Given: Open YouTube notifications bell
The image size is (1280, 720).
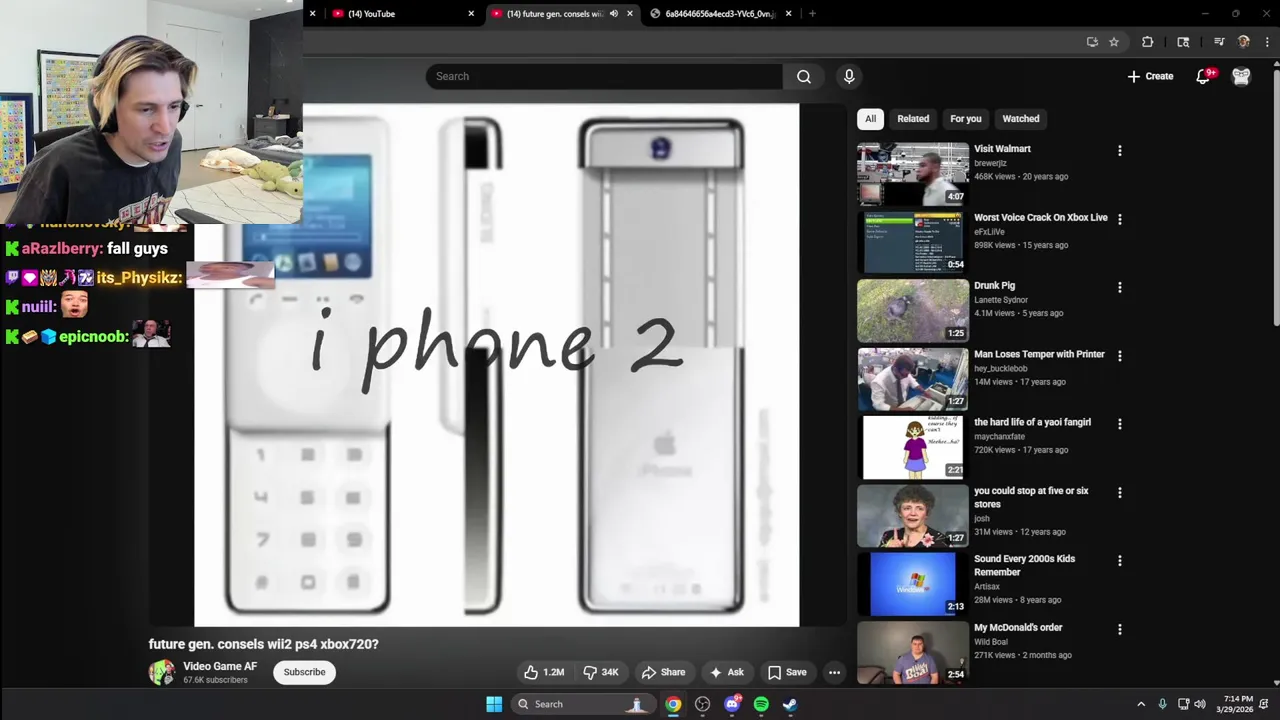Looking at the screenshot, I should (1203, 76).
